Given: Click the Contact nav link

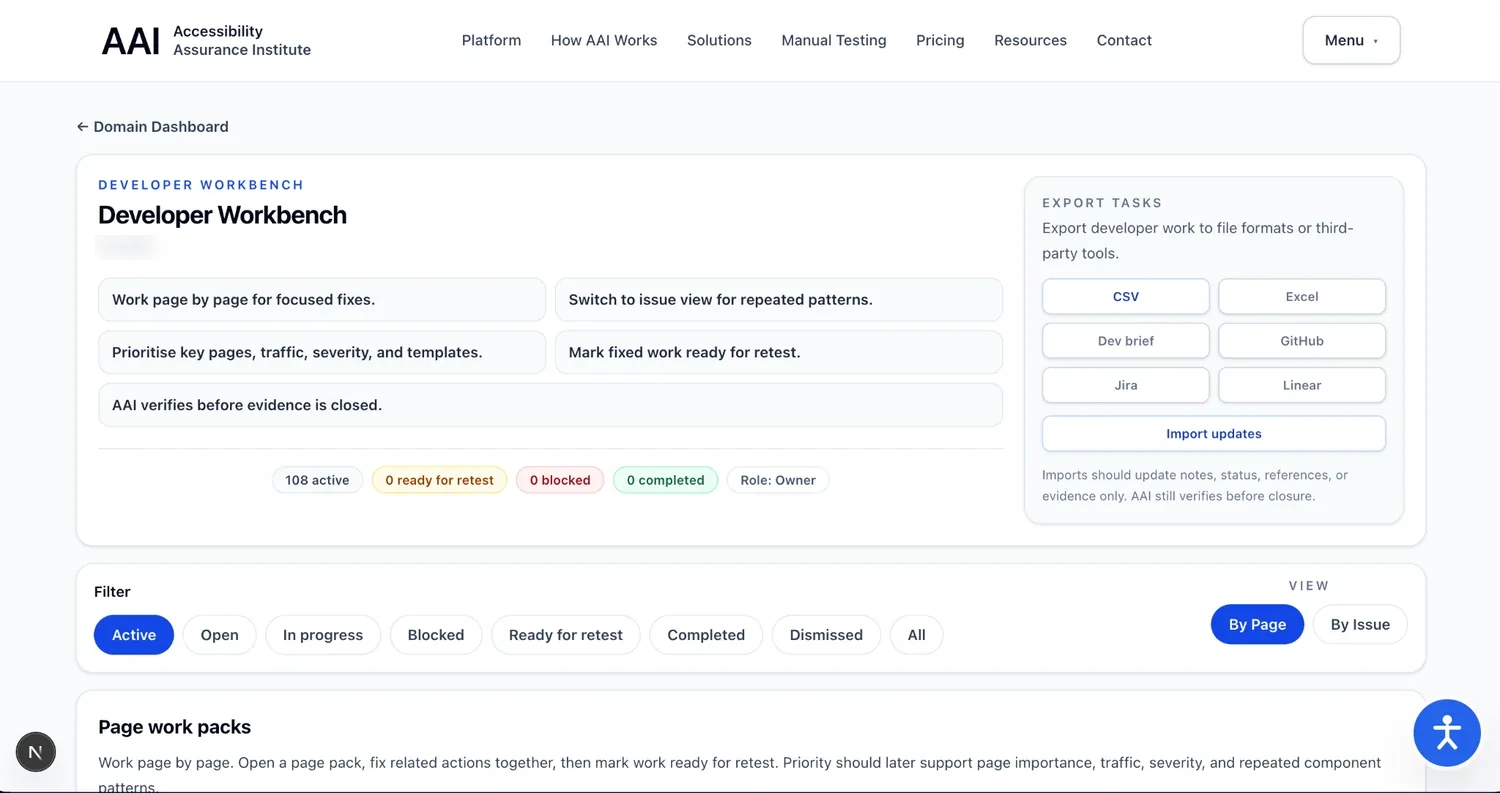Looking at the screenshot, I should coord(1124,40).
